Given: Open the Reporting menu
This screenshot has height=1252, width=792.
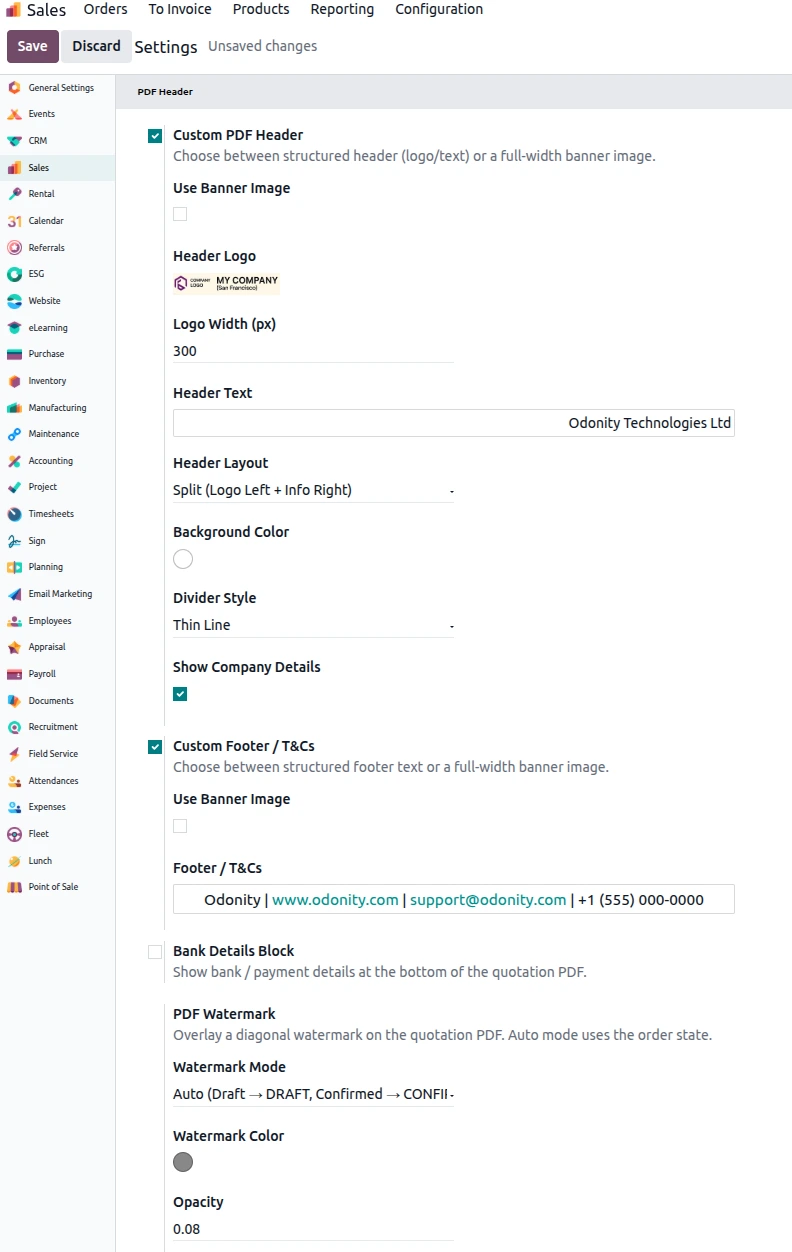Looking at the screenshot, I should (x=342, y=9).
